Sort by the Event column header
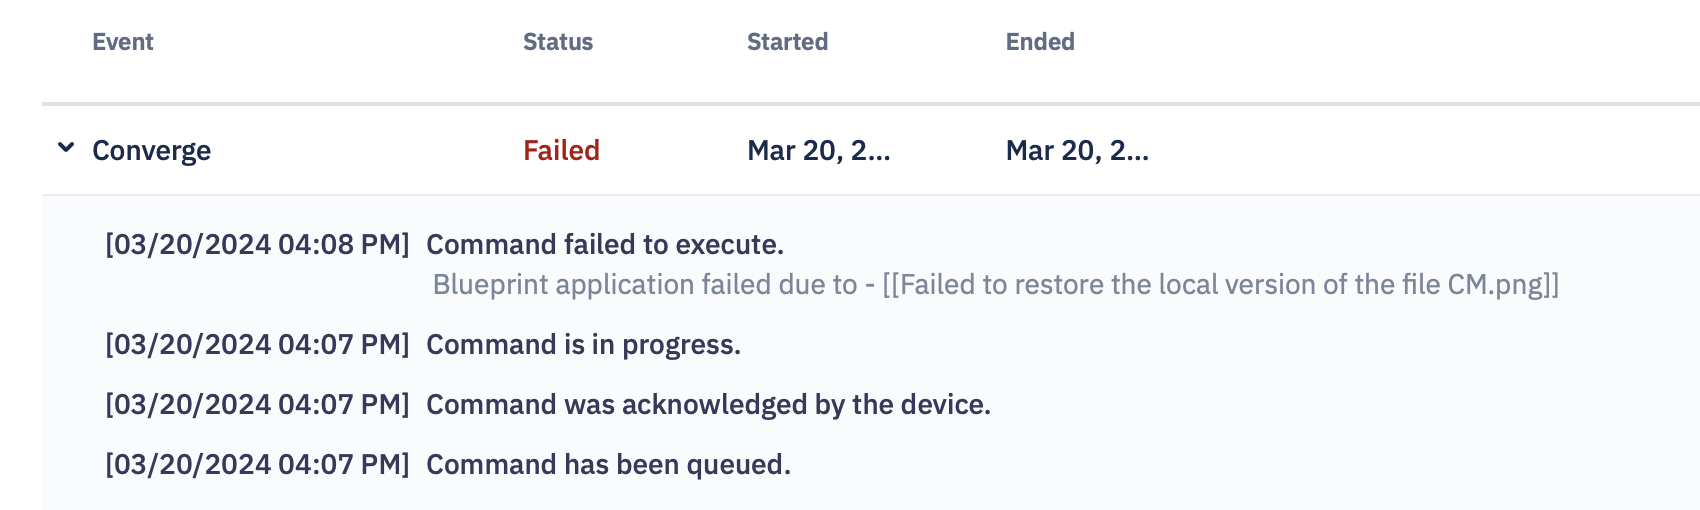 point(123,42)
